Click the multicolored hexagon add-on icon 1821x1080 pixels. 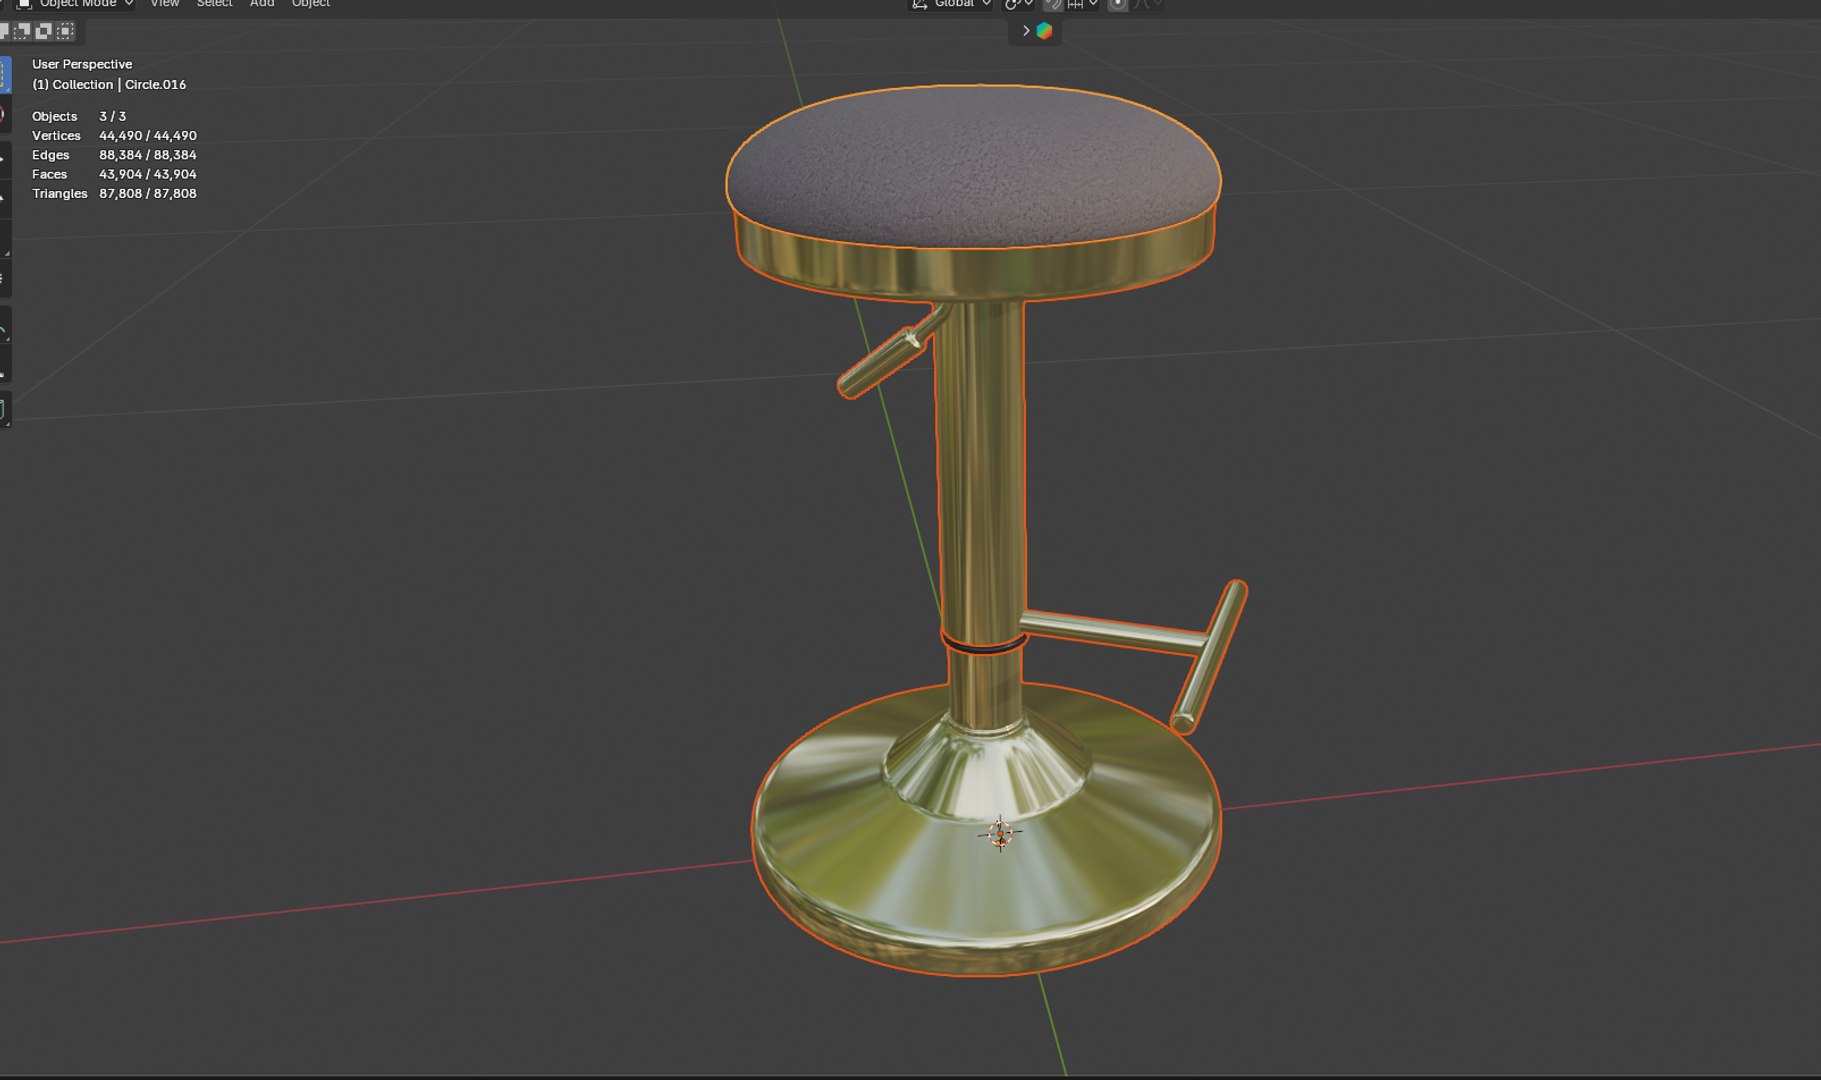1044,31
